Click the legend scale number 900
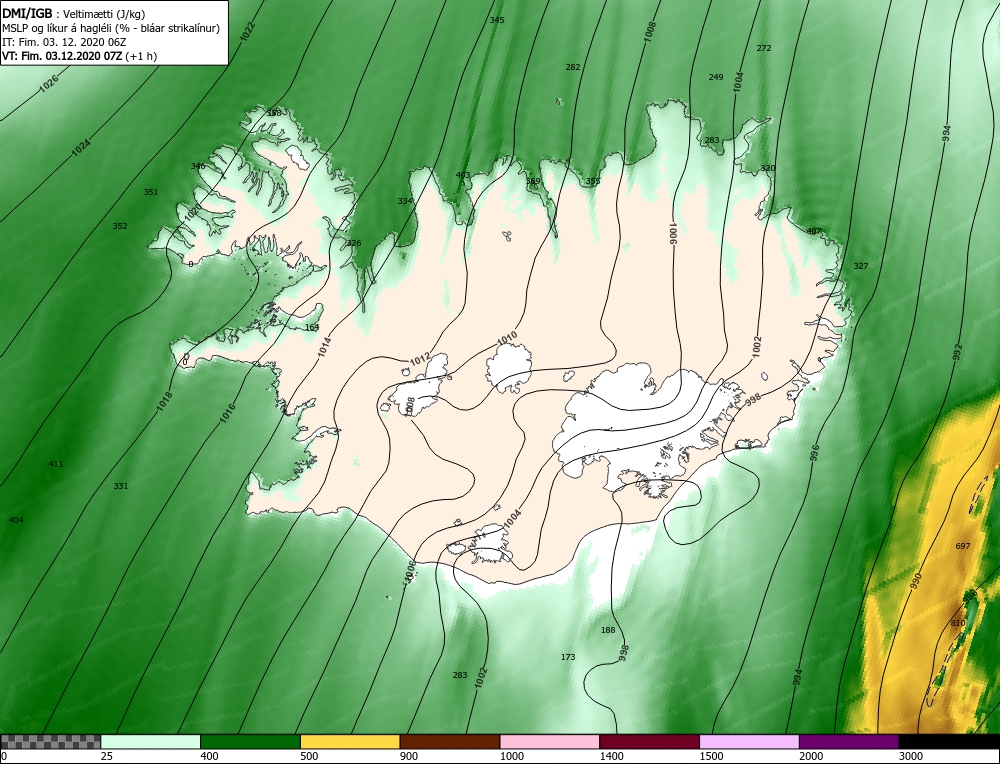 pos(409,757)
